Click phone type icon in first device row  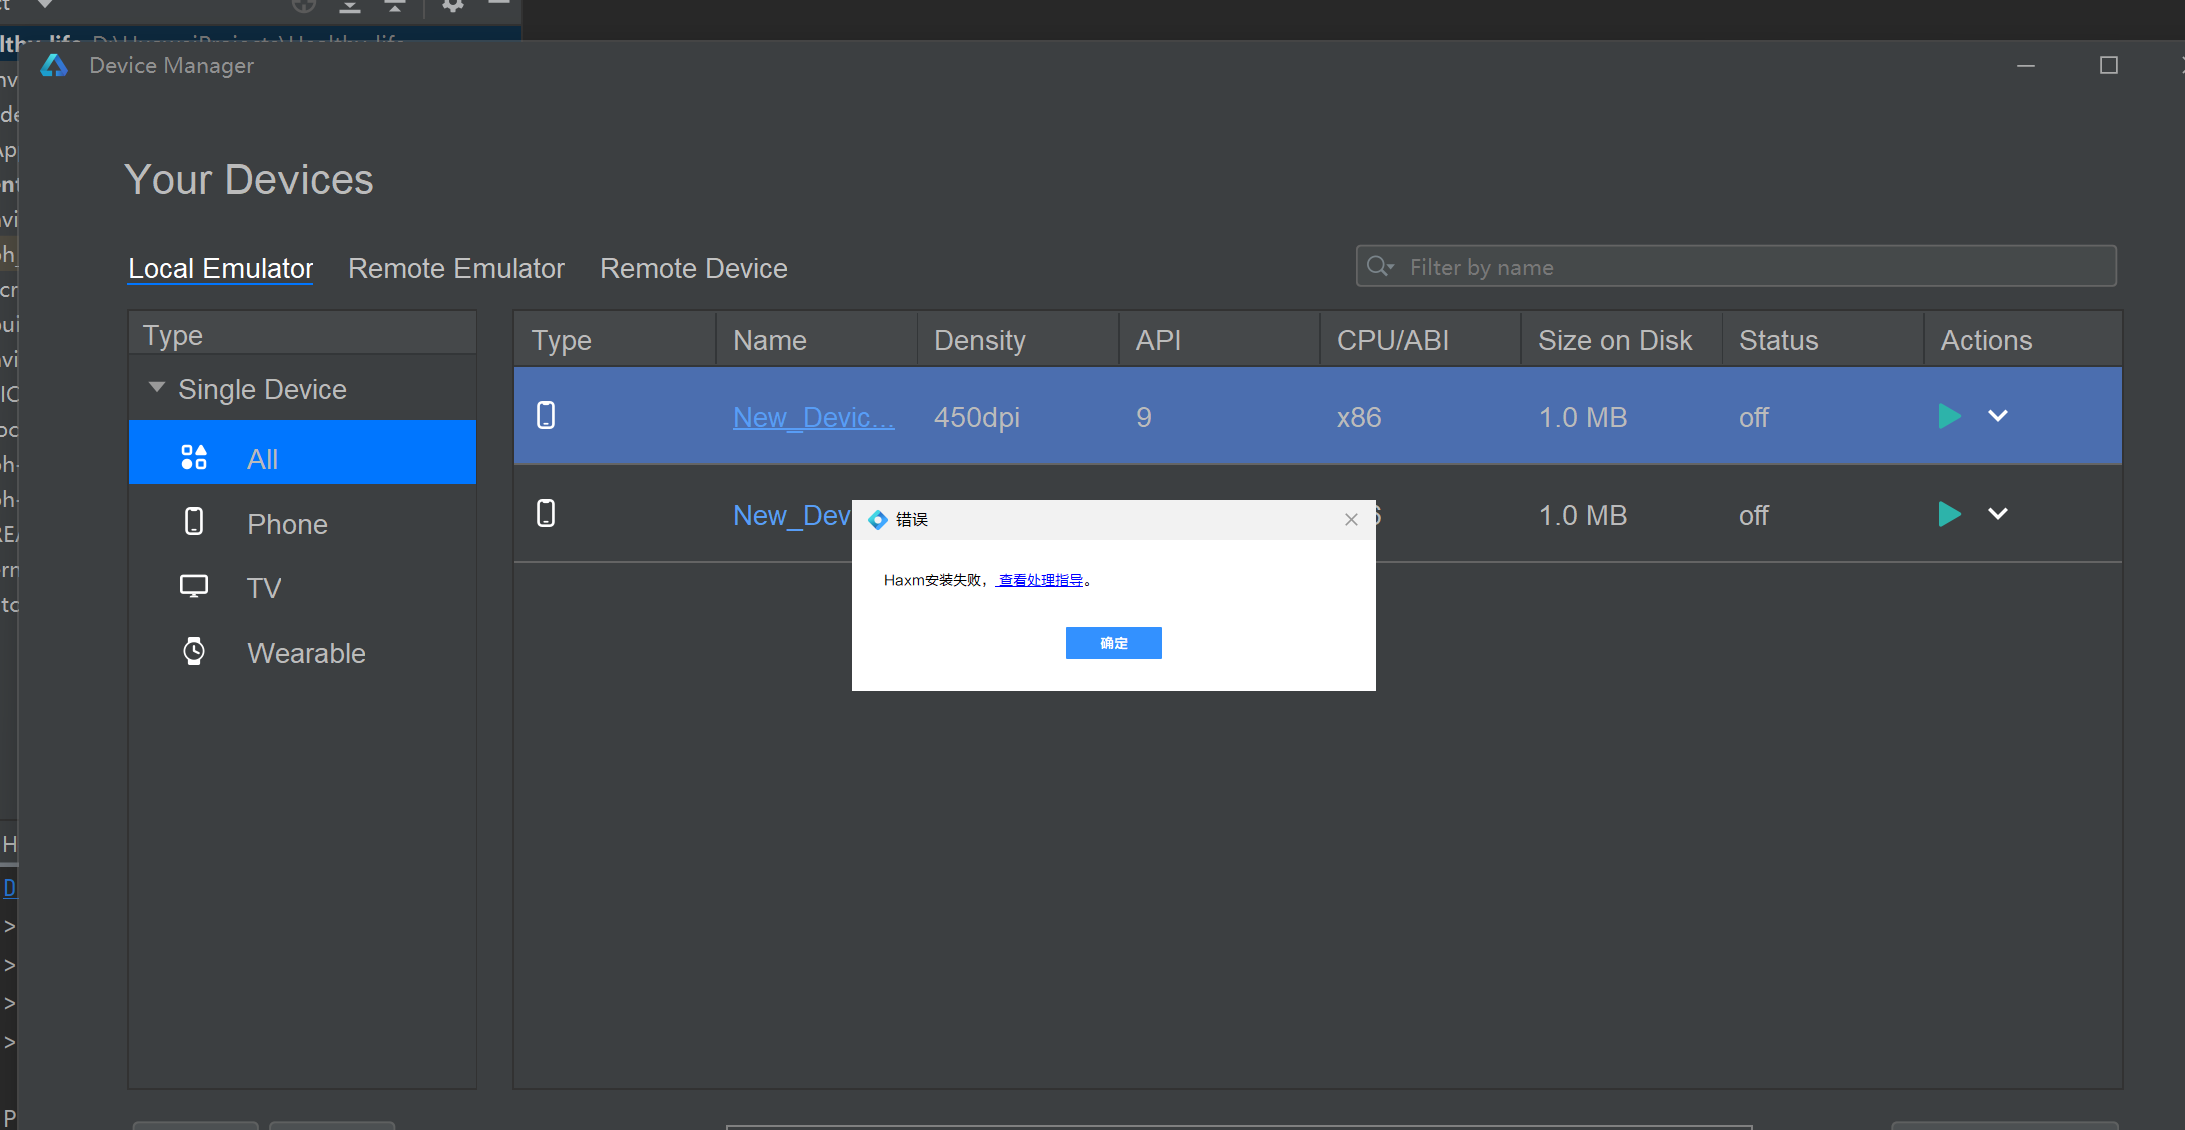pyautogui.click(x=546, y=416)
